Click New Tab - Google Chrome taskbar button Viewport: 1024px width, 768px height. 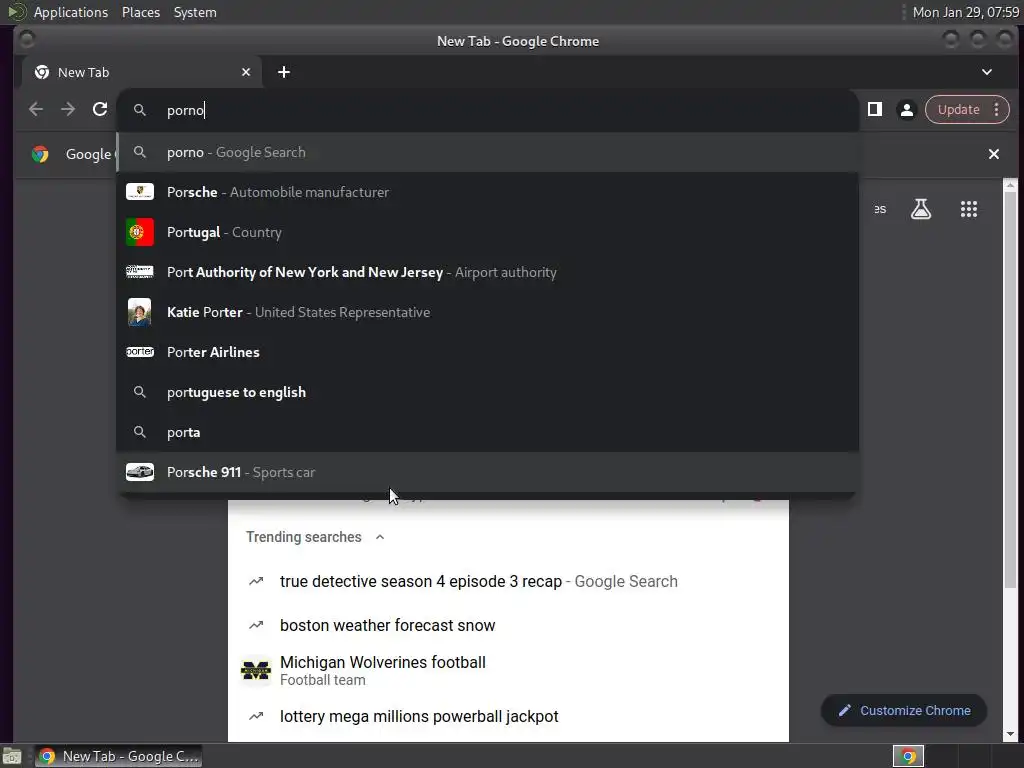pyautogui.click(x=119, y=756)
